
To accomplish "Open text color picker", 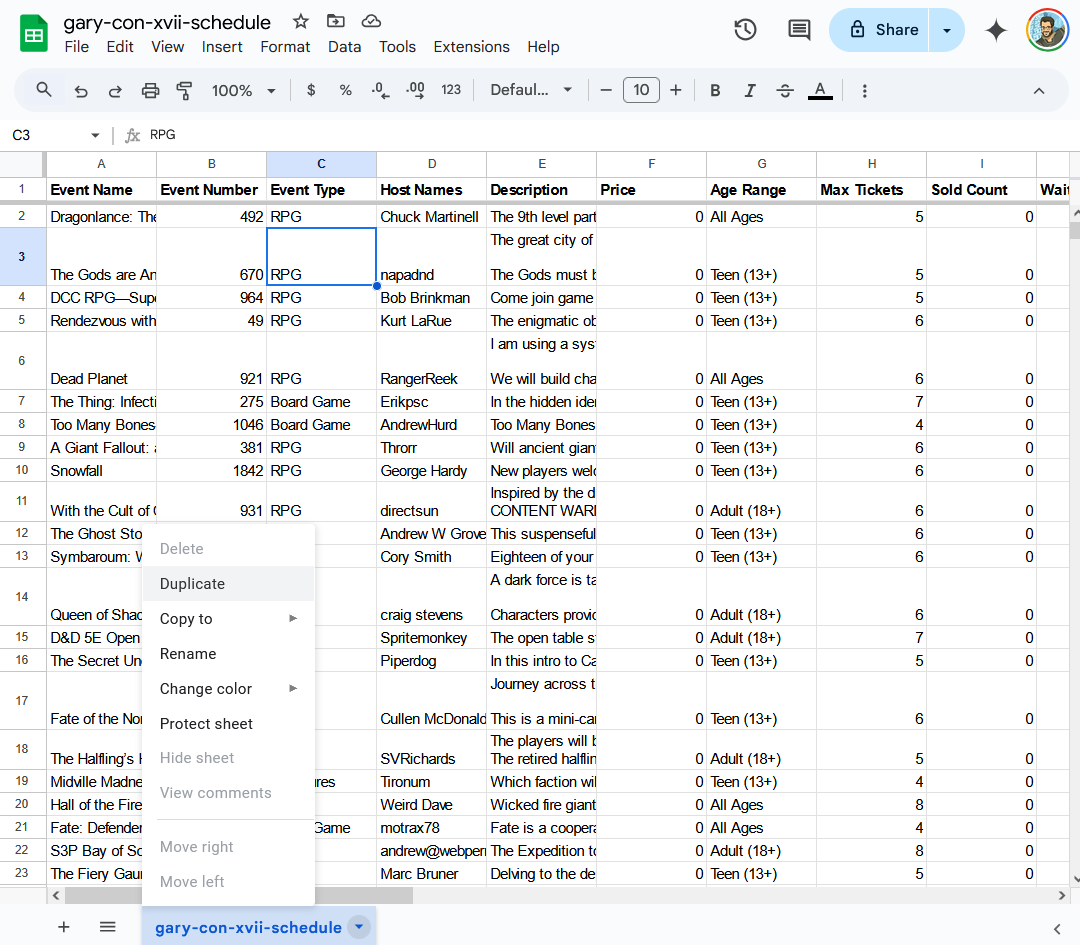I will click(x=820, y=90).
